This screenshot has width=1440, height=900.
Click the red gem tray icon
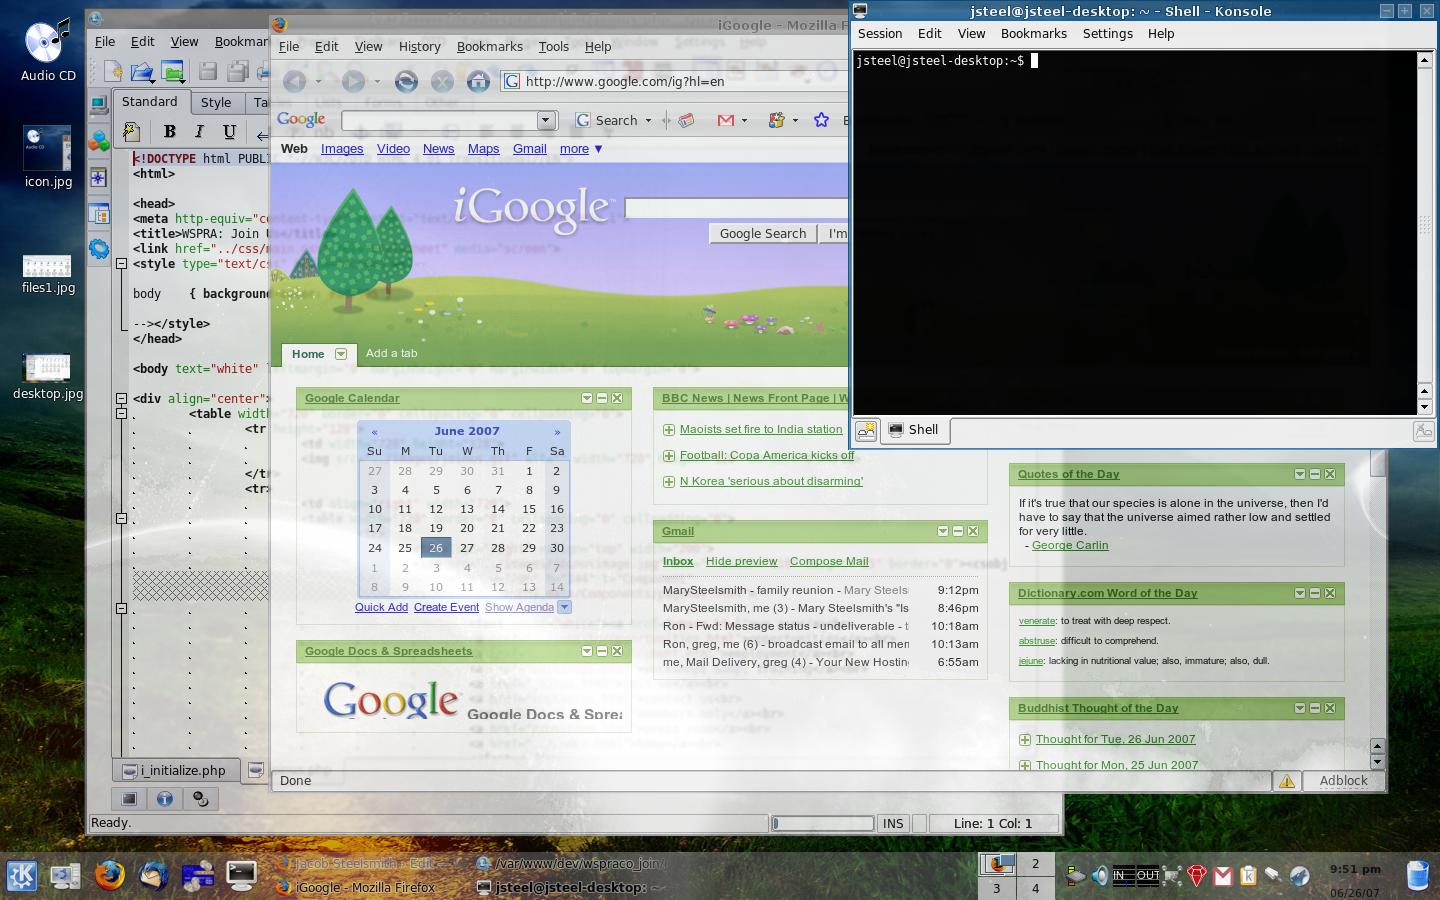[x=1197, y=876]
